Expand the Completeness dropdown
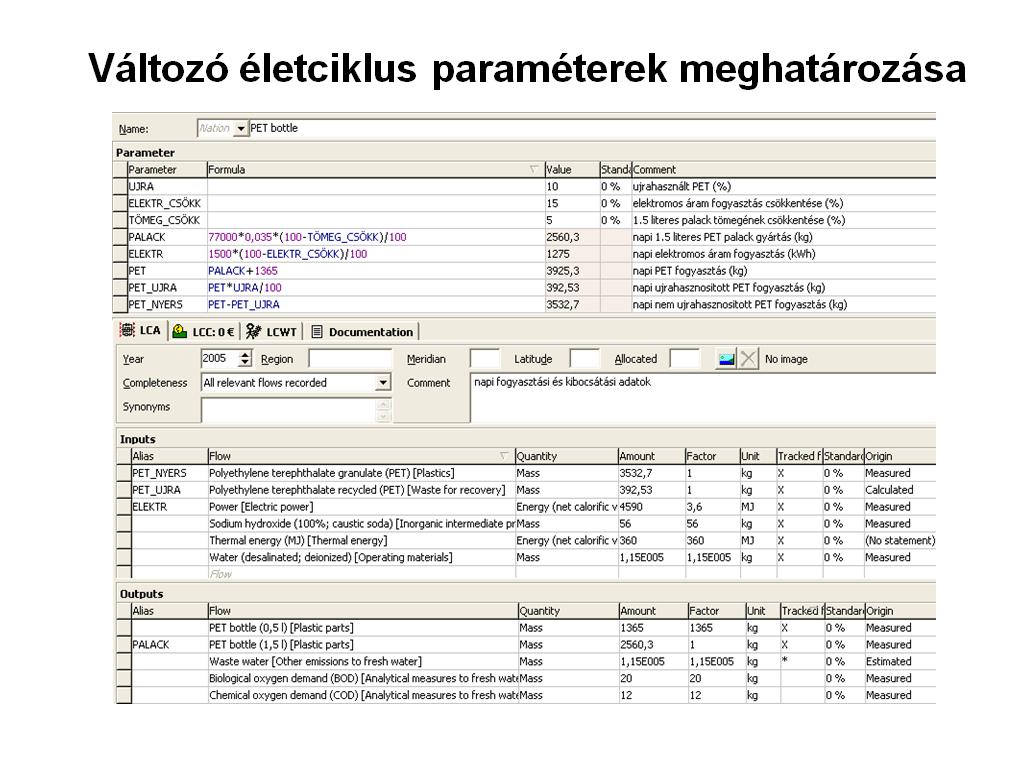Viewport: 1024px width, 768px height. click(383, 383)
